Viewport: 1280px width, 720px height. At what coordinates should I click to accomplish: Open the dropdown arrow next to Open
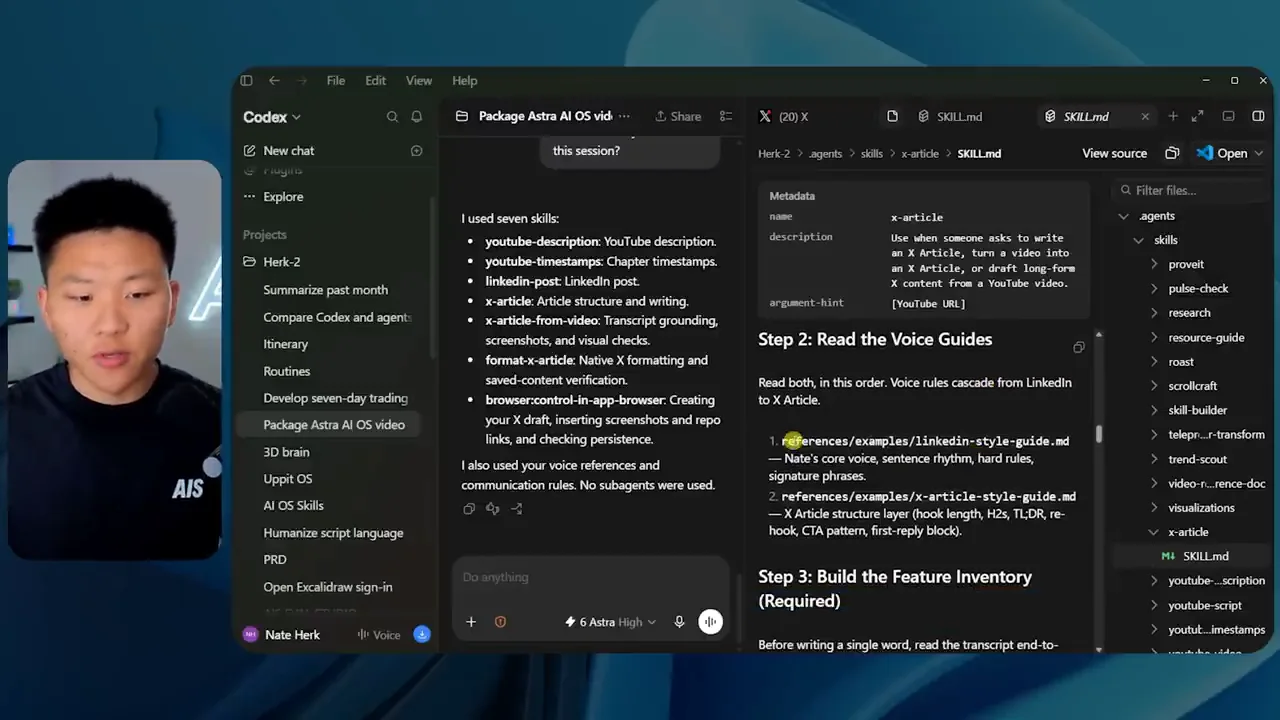pyautogui.click(x=1258, y=154)
